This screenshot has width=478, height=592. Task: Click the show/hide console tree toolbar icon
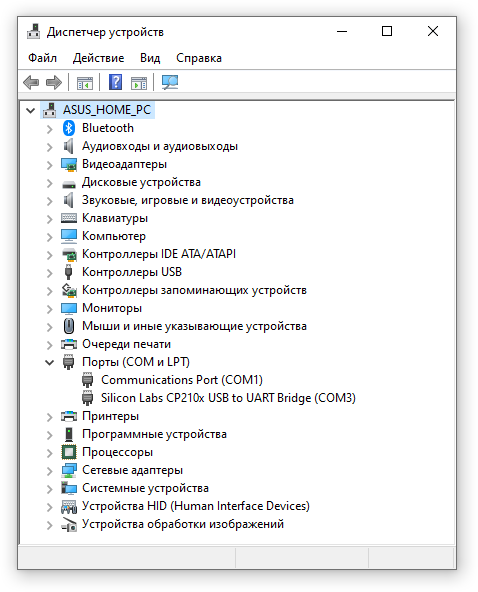[85, 83]
